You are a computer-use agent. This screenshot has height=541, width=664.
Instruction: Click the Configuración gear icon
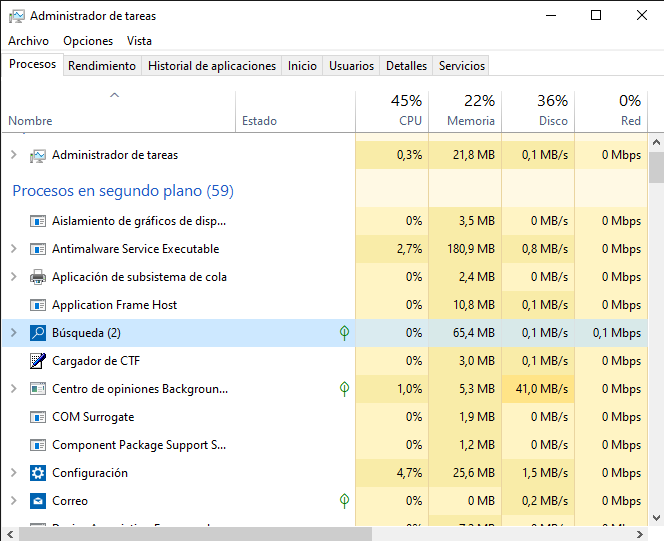tap(38, 473)
